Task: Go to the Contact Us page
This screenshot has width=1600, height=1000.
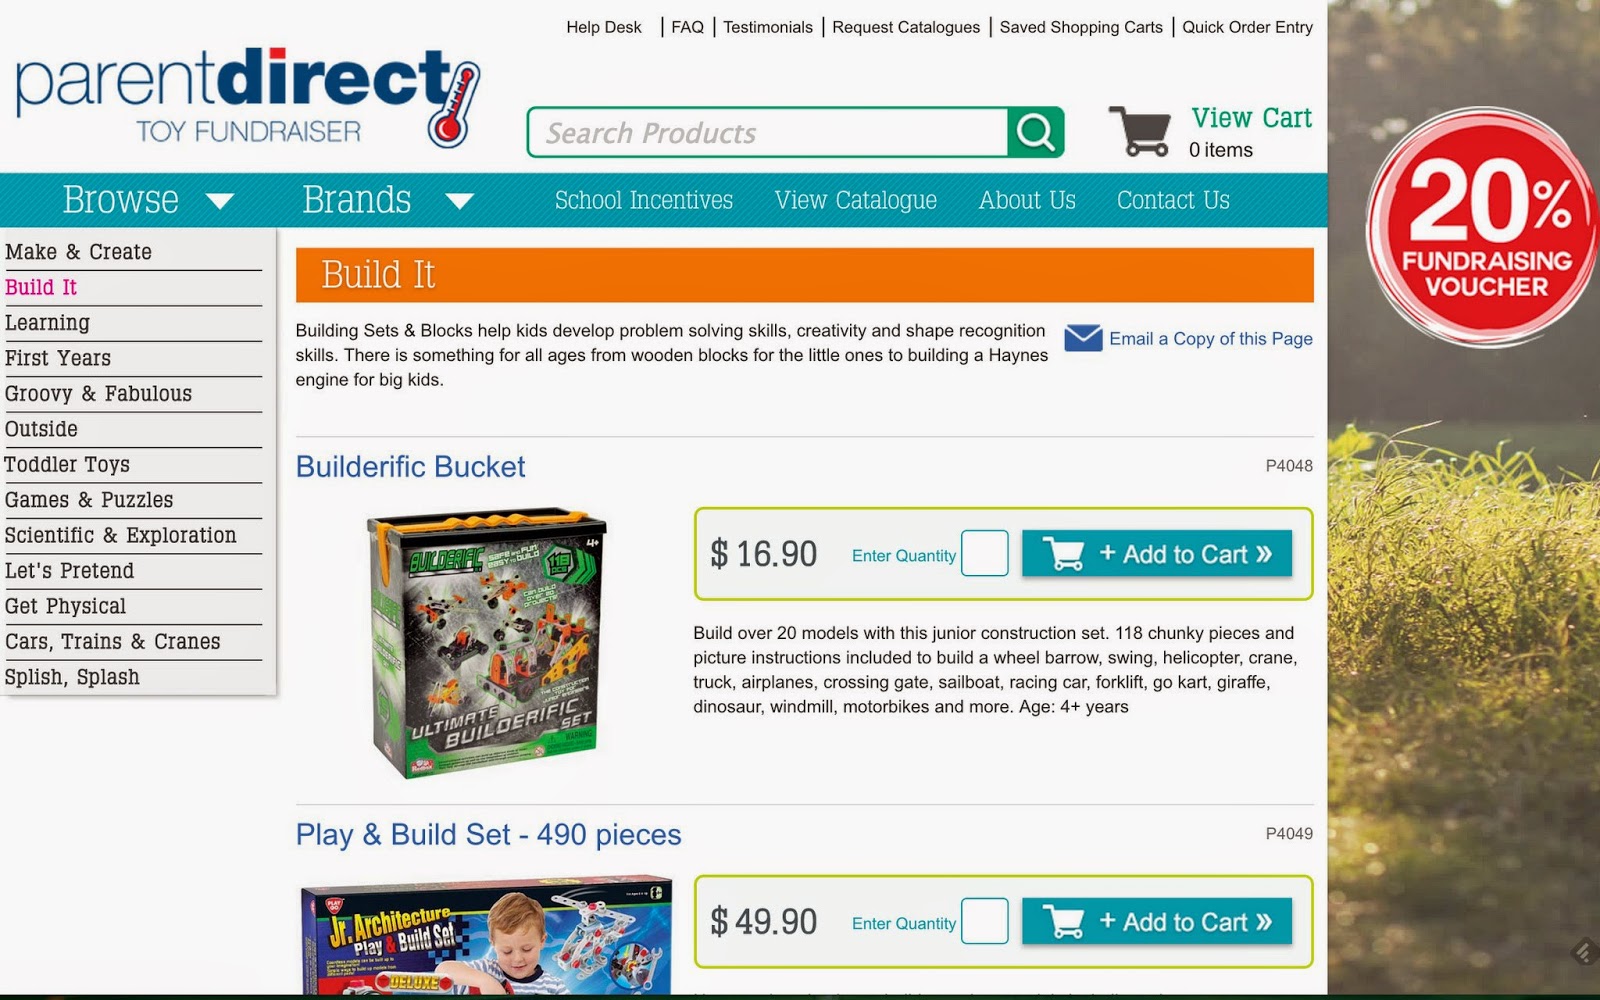Action: pos(1173,200)
